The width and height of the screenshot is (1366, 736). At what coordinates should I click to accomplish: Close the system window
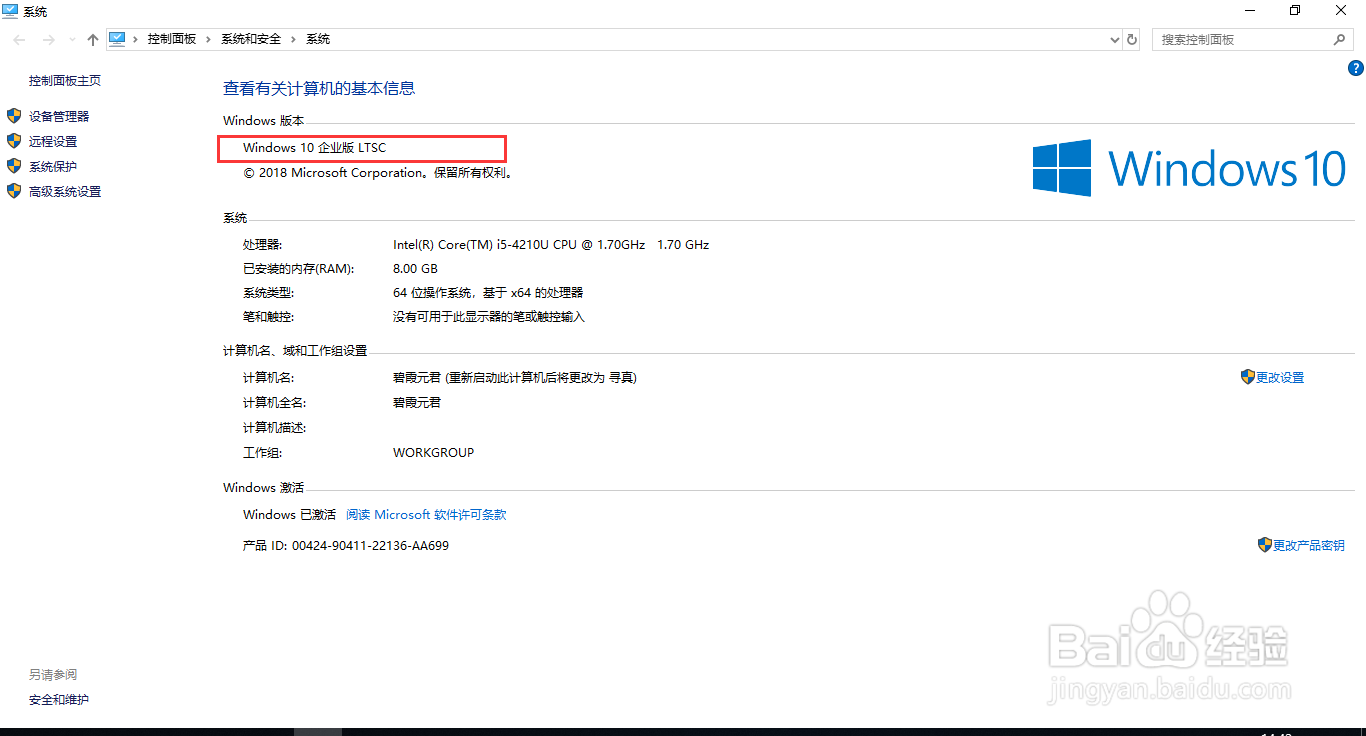coord(1341,11)
